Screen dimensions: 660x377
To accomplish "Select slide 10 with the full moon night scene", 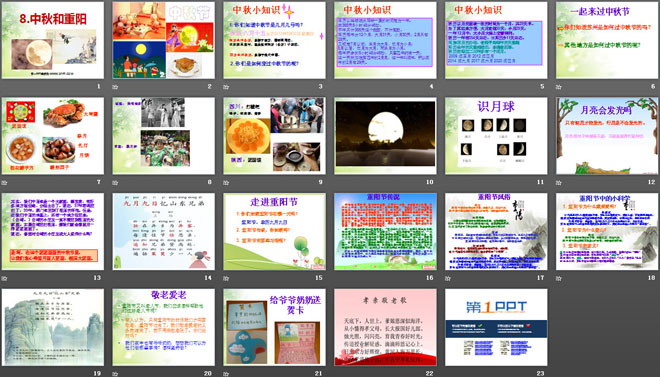I will (x=385, y=136).
